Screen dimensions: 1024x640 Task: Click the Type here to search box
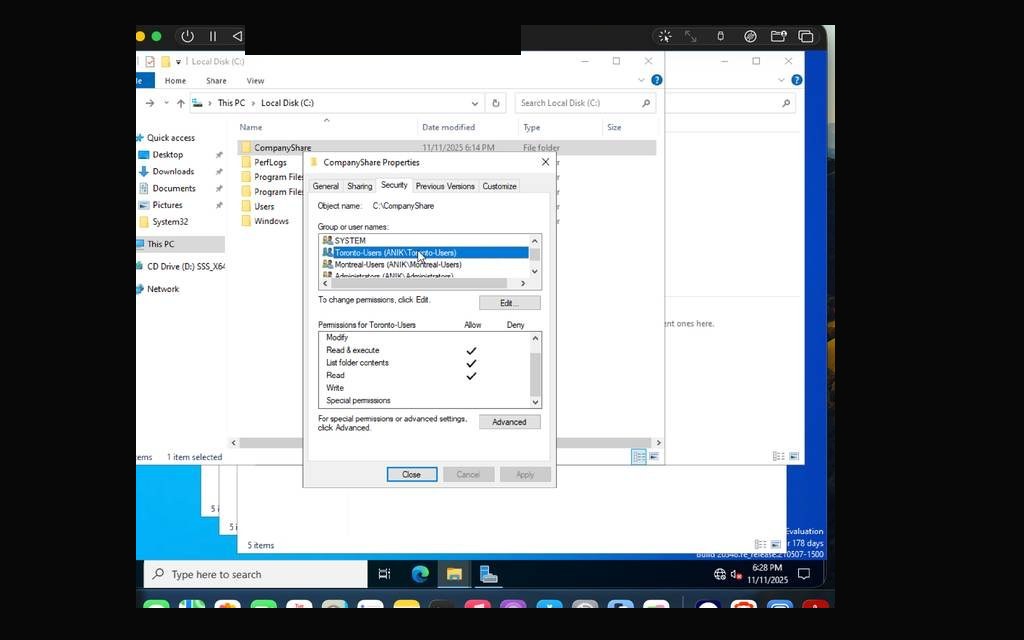[255, 575]
